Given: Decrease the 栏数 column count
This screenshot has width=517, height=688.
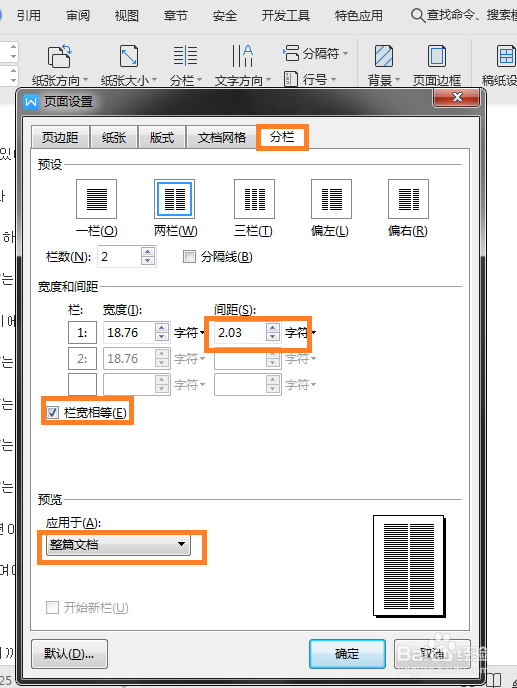Looking at the screenshot, I should click(148, 261).
